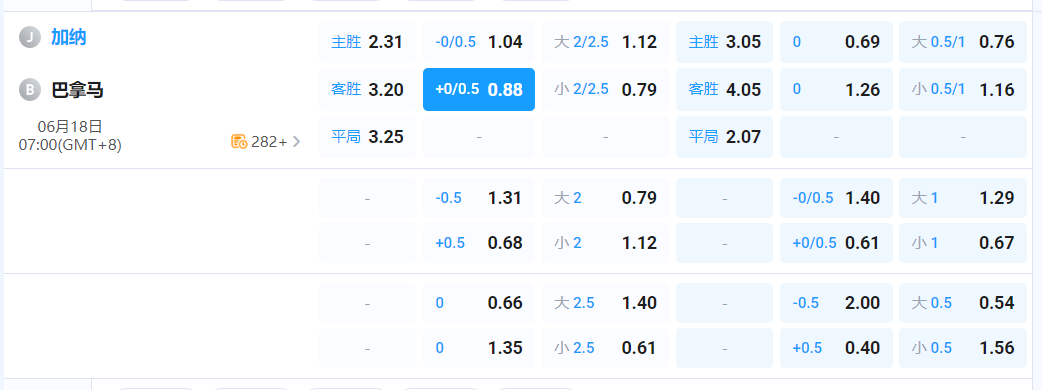Pick handicap -0/0.5 at 1.40

tap(836, 198)
